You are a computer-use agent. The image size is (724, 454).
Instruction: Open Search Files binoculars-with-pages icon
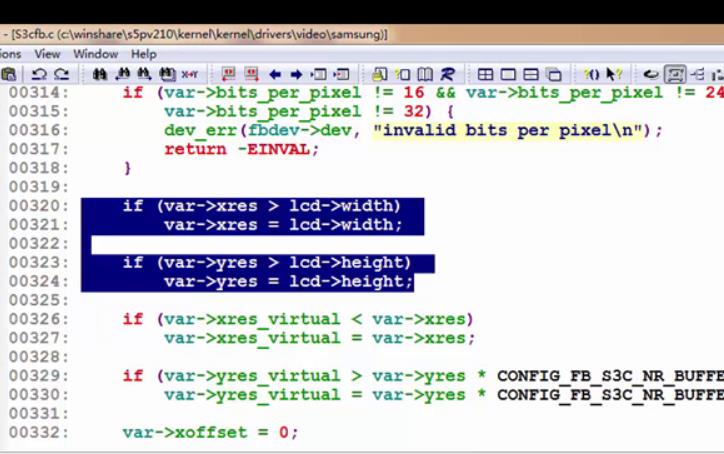tap(167, 74)
